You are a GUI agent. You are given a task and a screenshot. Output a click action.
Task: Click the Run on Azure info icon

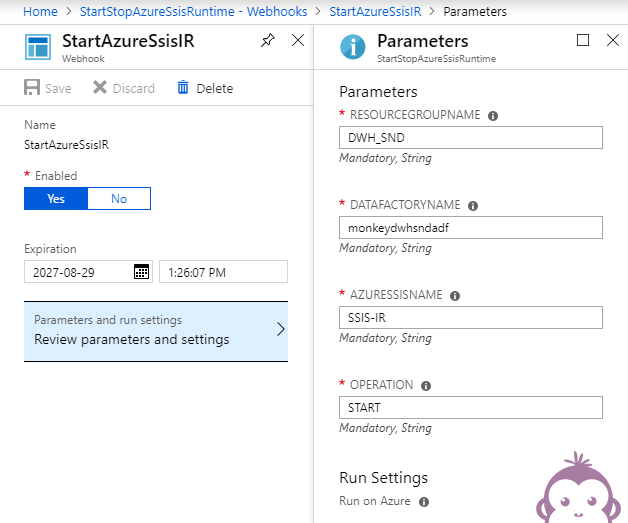(424, 502)
